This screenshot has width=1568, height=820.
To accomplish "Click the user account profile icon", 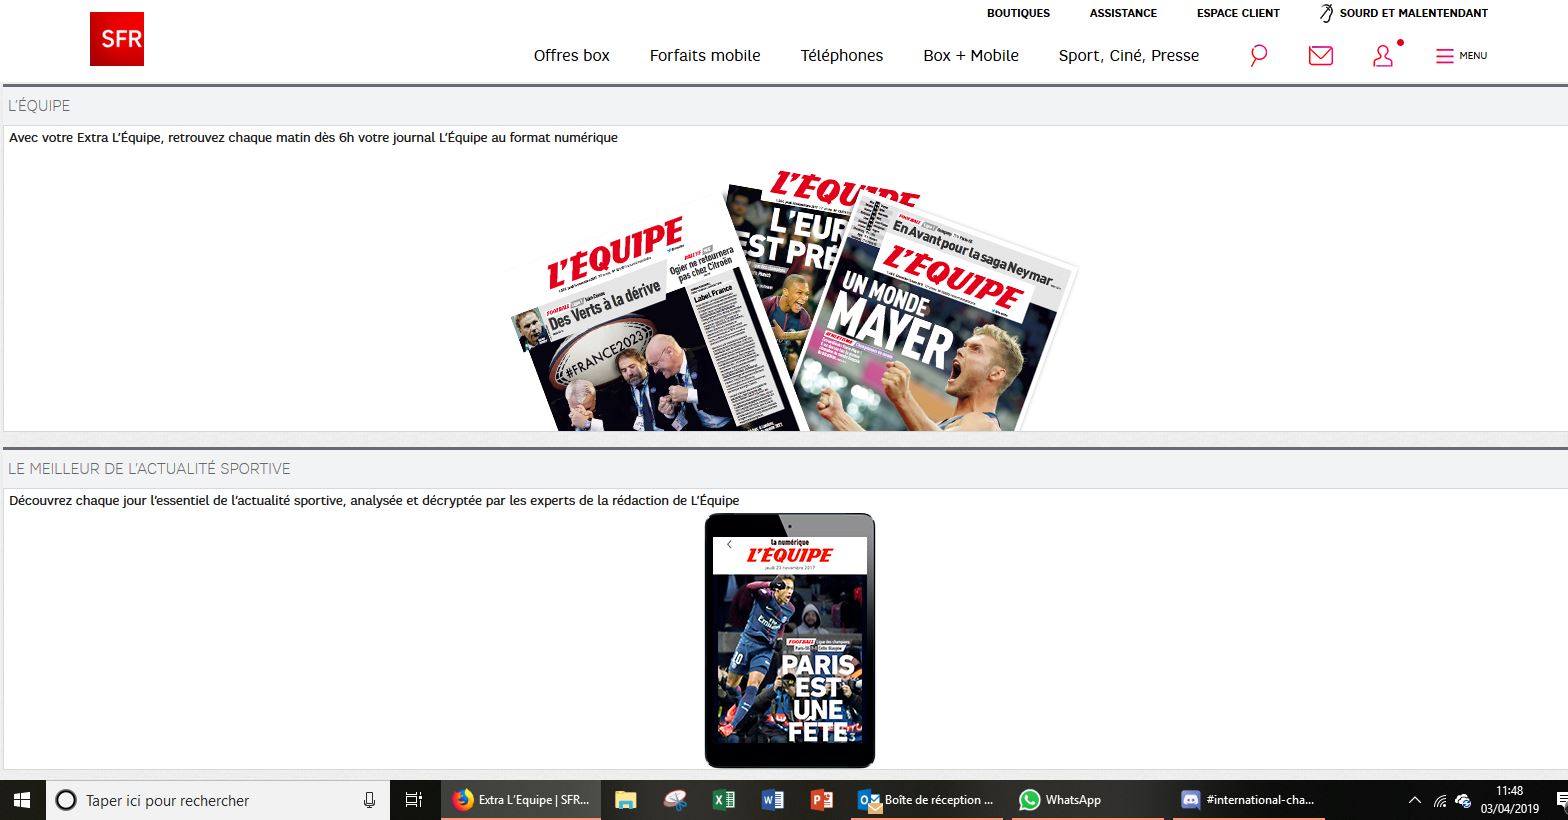I will click(x=1383, y=56).
